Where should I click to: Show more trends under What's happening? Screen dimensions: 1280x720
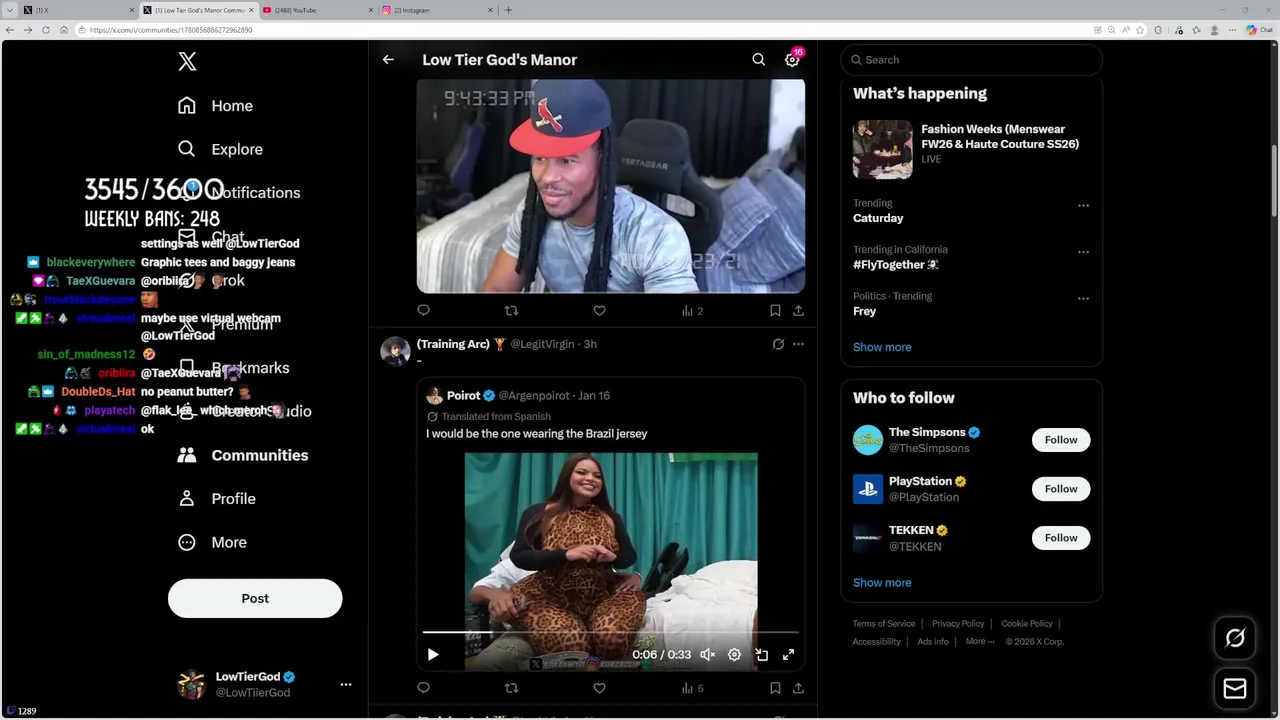click(x=882, y=347)
